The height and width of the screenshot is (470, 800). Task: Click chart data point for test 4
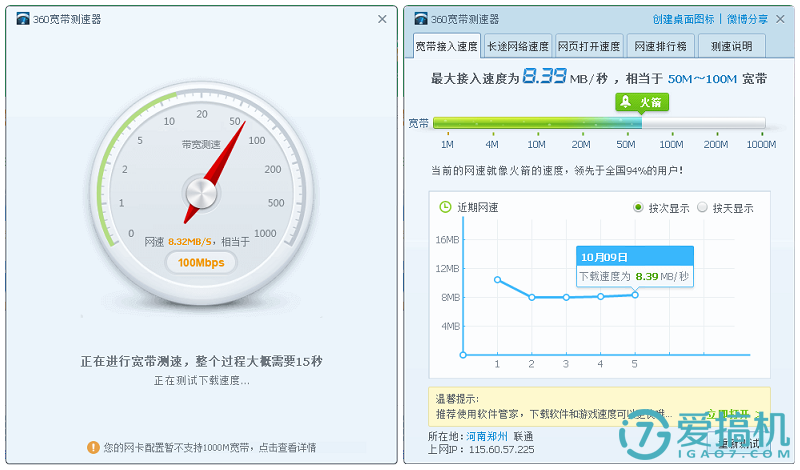601,296
